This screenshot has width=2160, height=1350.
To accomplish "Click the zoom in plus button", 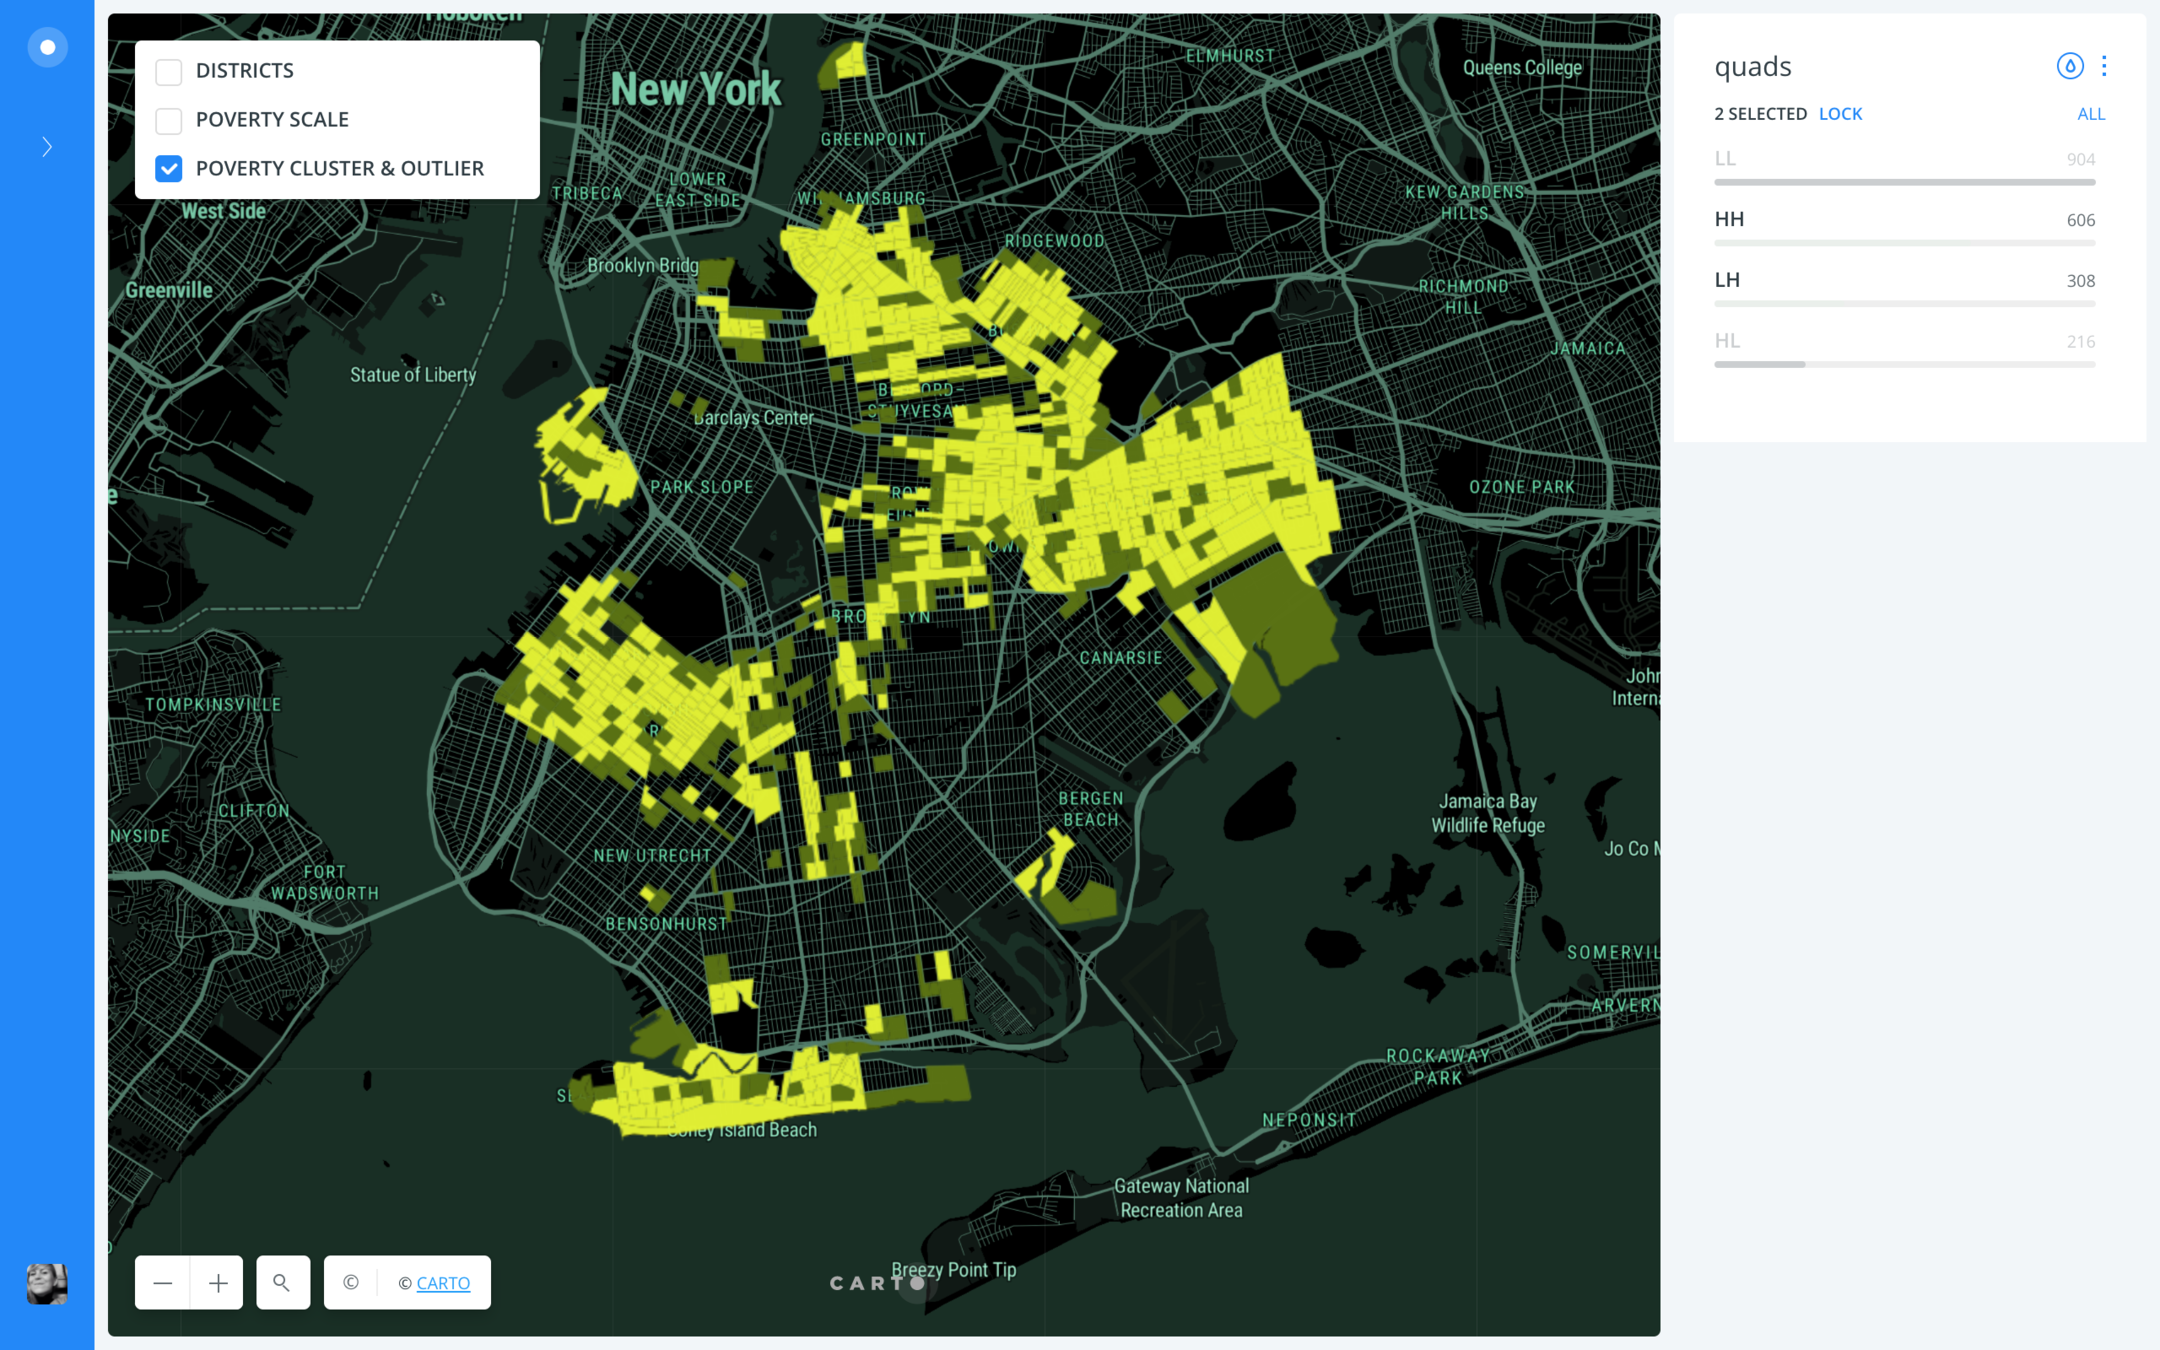I will [217, 1282].
